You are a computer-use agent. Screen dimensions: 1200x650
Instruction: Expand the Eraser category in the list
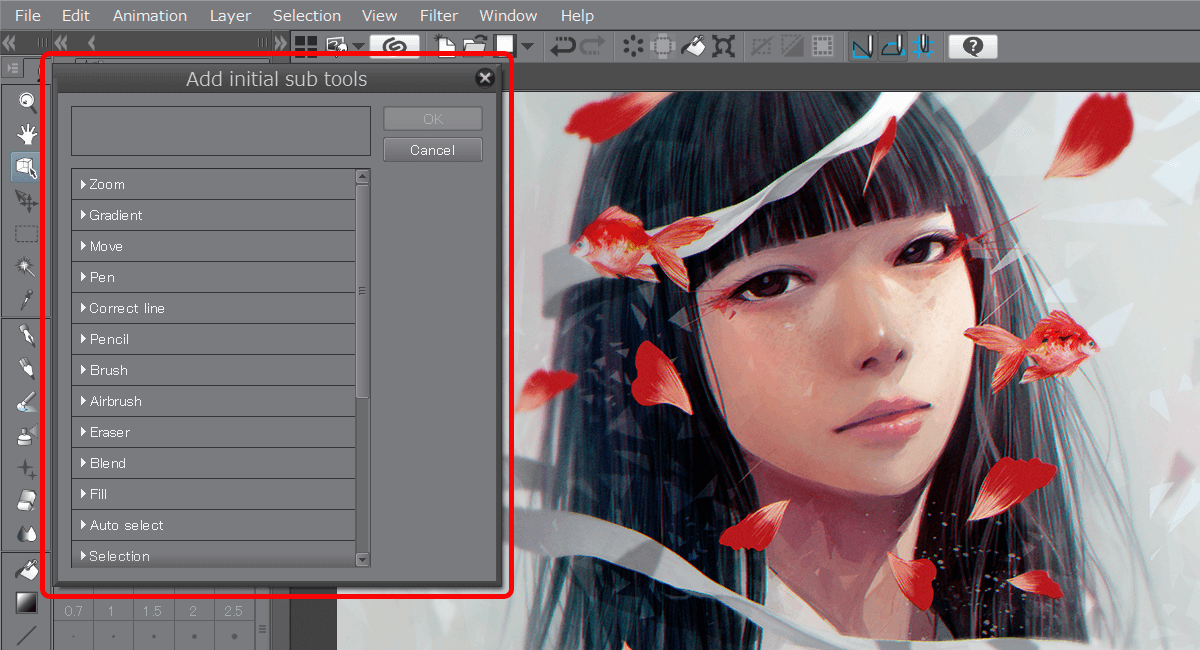tap(213, 432)
